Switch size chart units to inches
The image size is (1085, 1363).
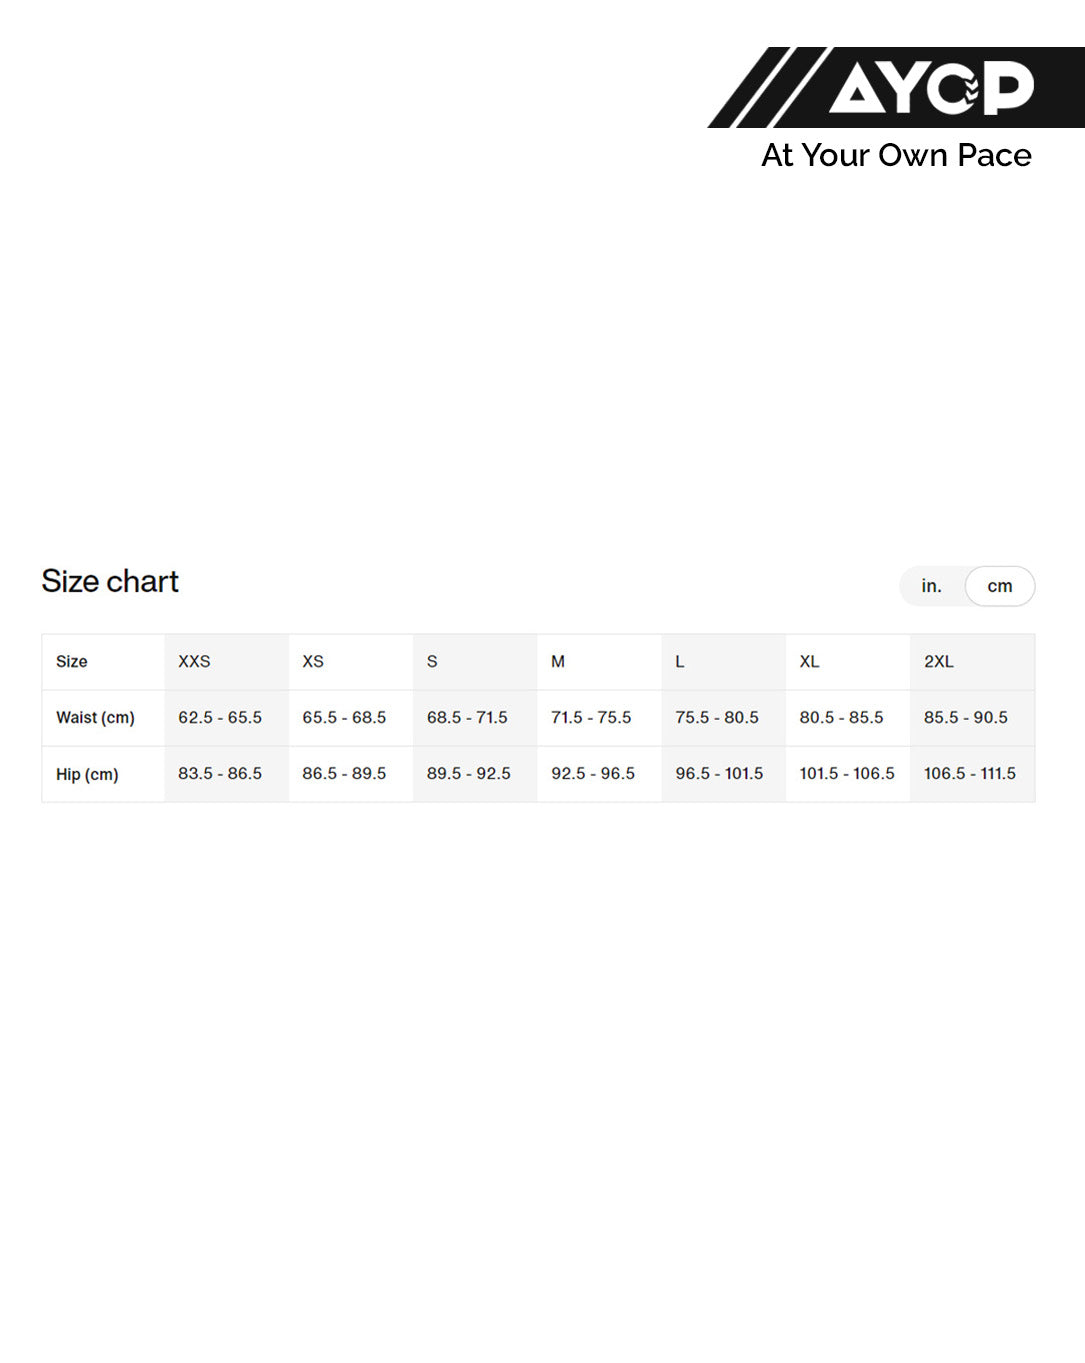931,586
